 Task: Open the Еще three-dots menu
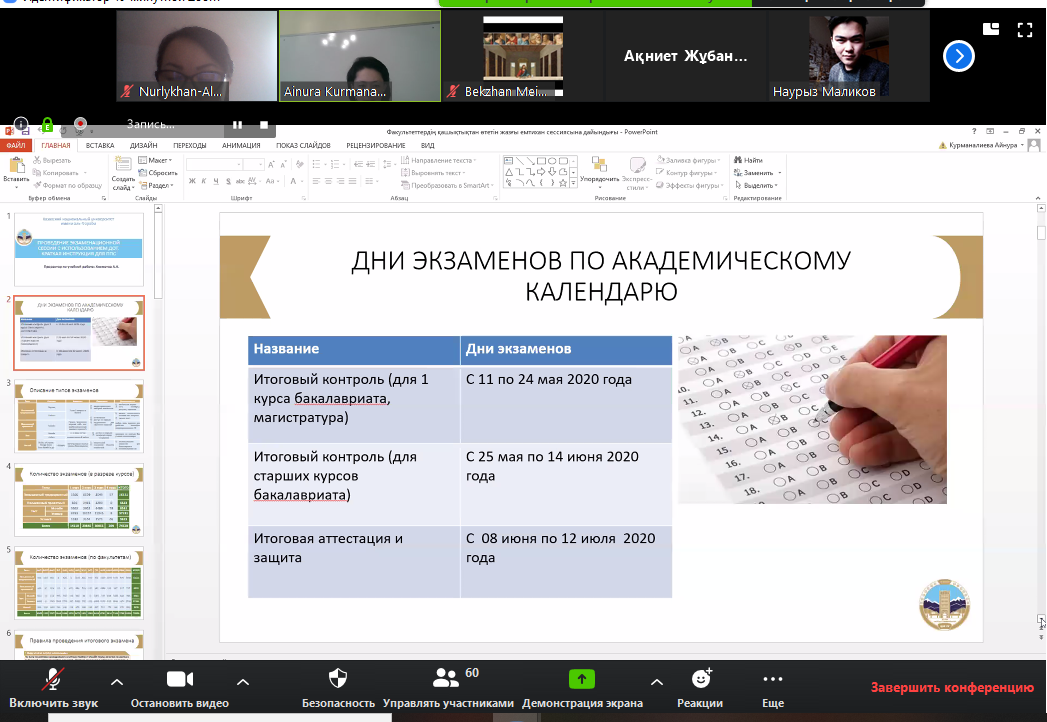[772, 679]
